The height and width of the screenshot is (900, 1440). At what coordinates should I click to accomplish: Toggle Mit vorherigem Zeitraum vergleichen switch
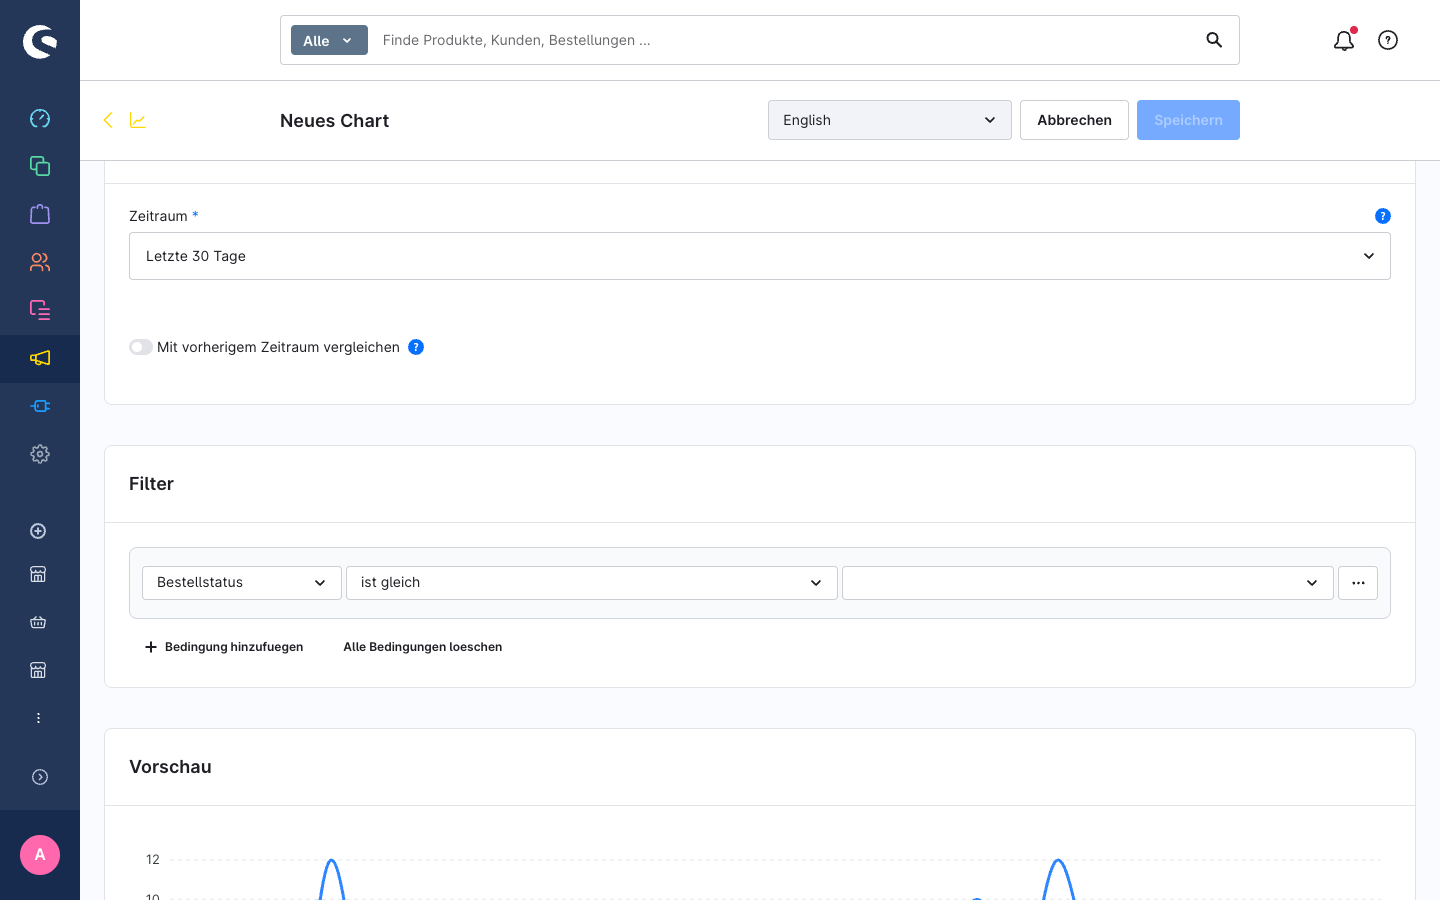pyautogui.click(x=141, y=347)
